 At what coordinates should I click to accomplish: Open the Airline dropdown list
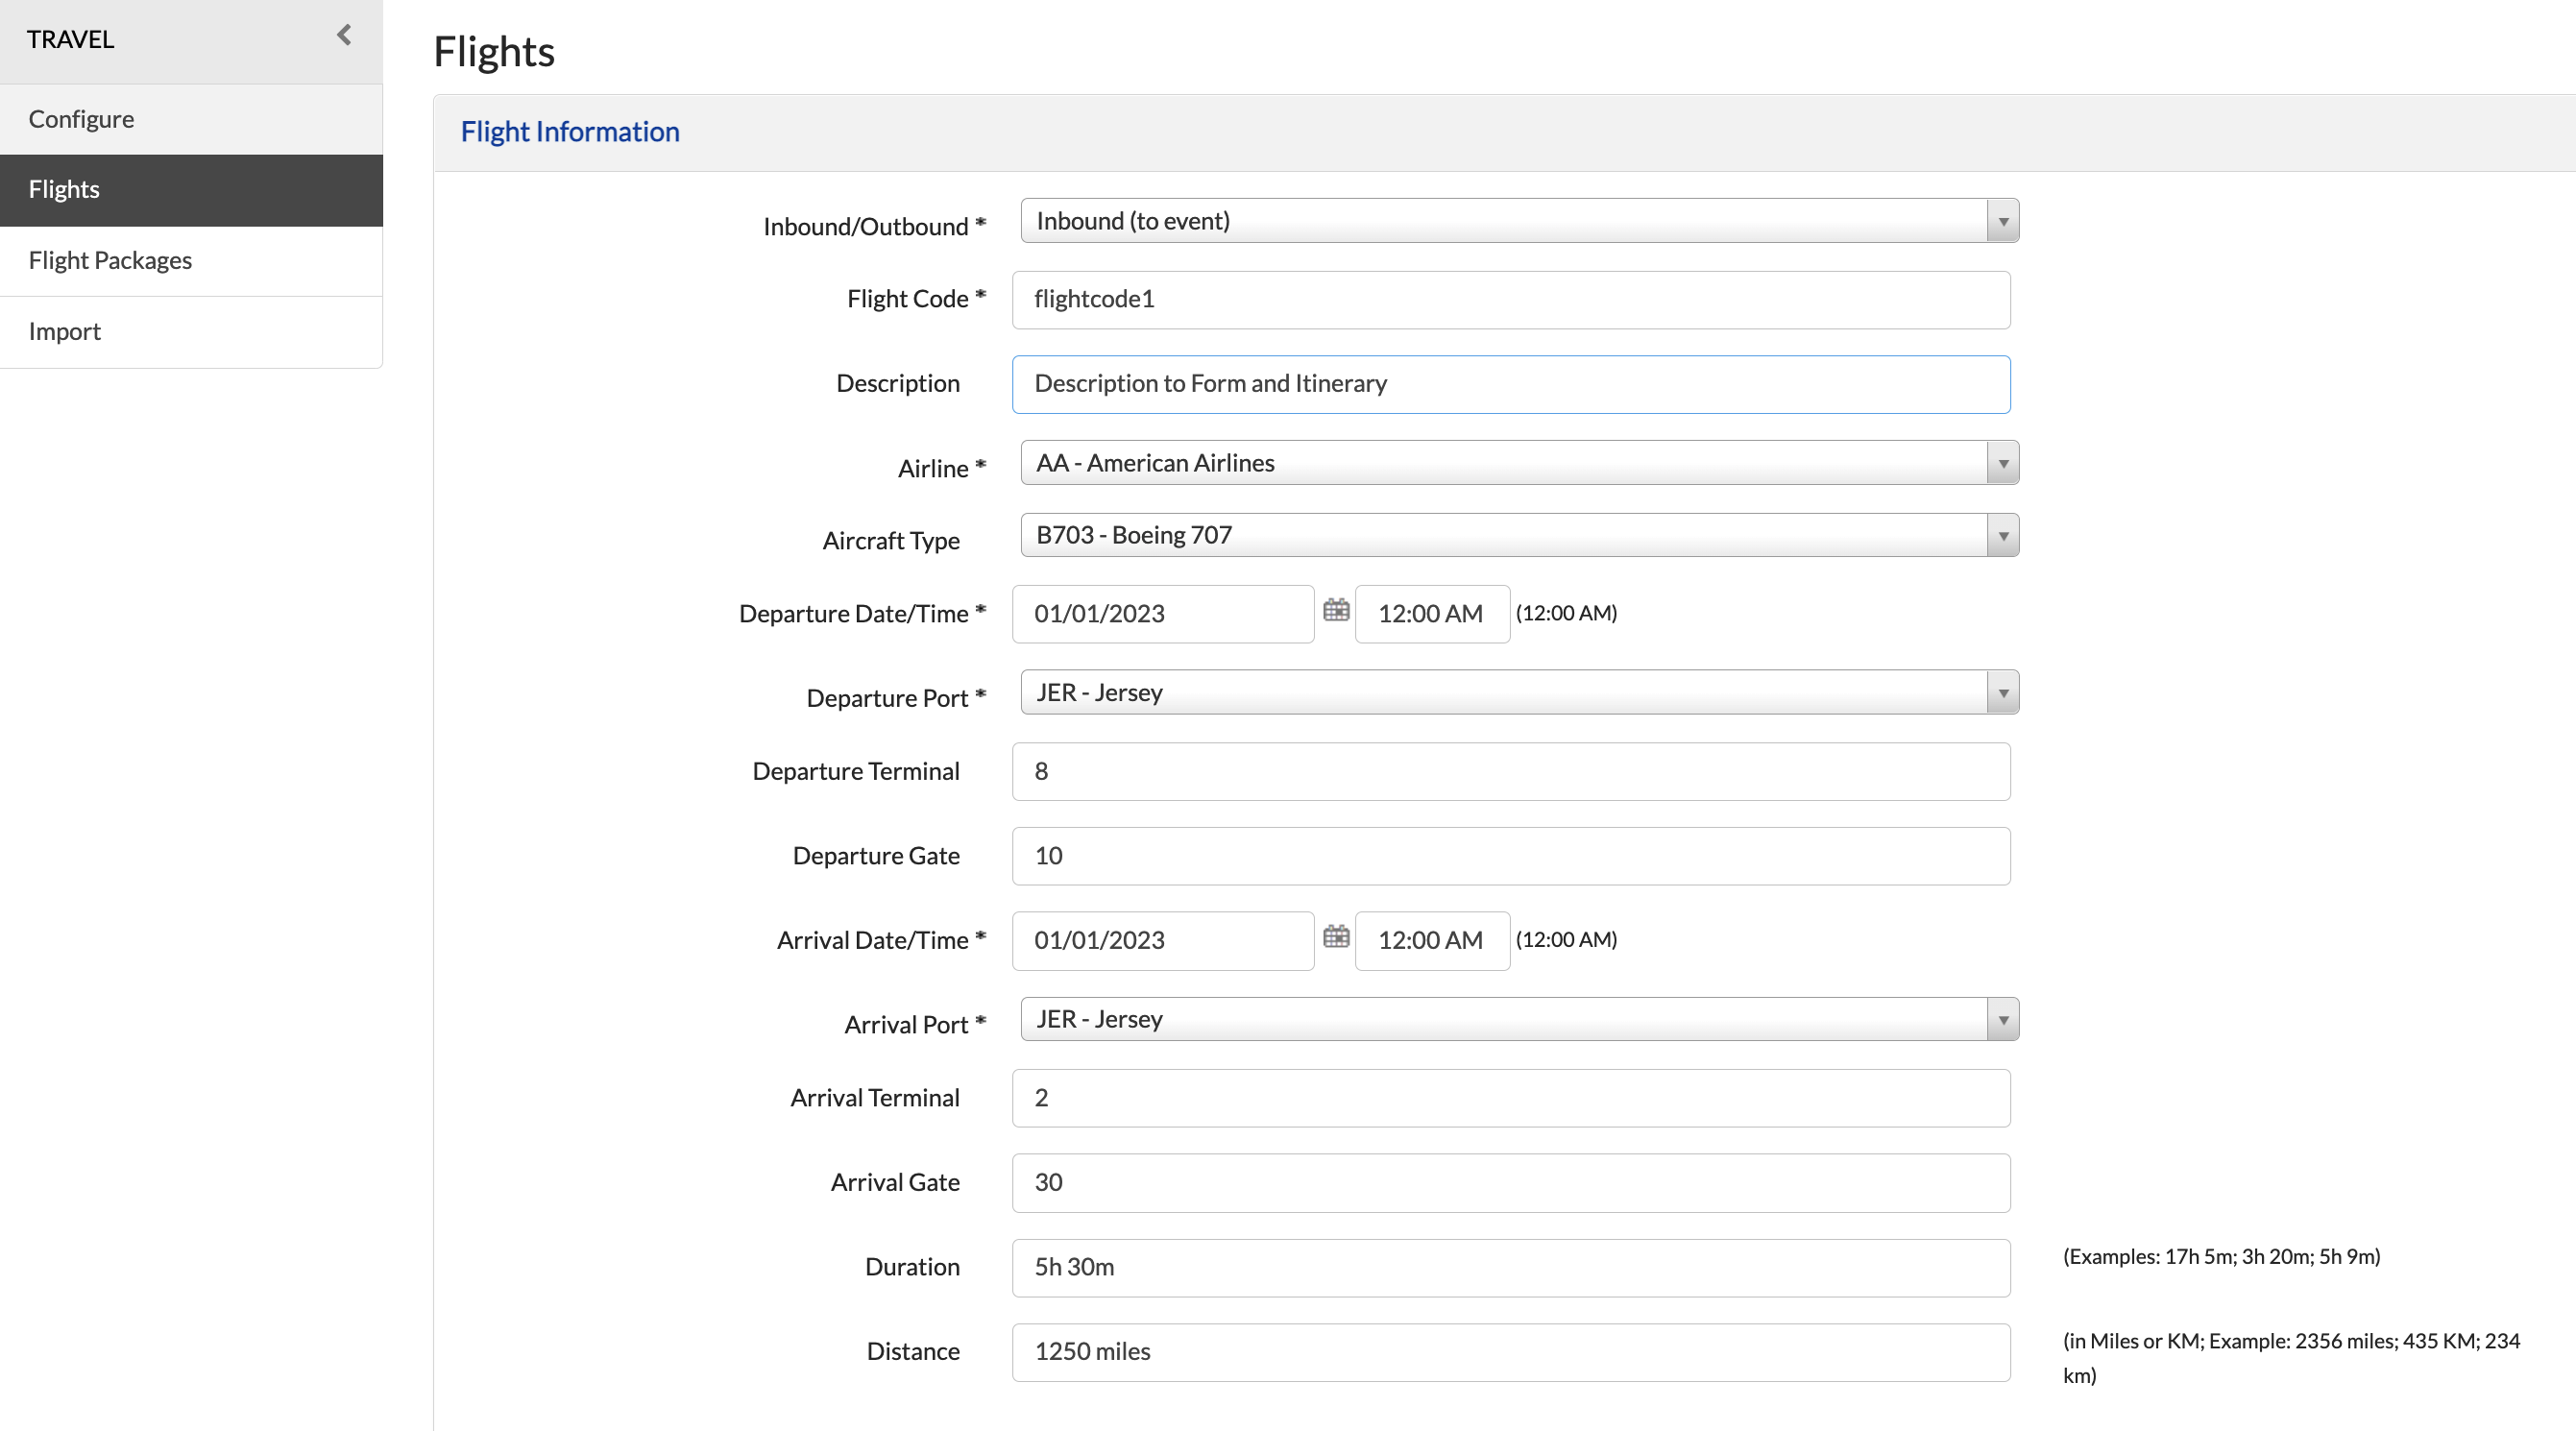point(1519,463)
